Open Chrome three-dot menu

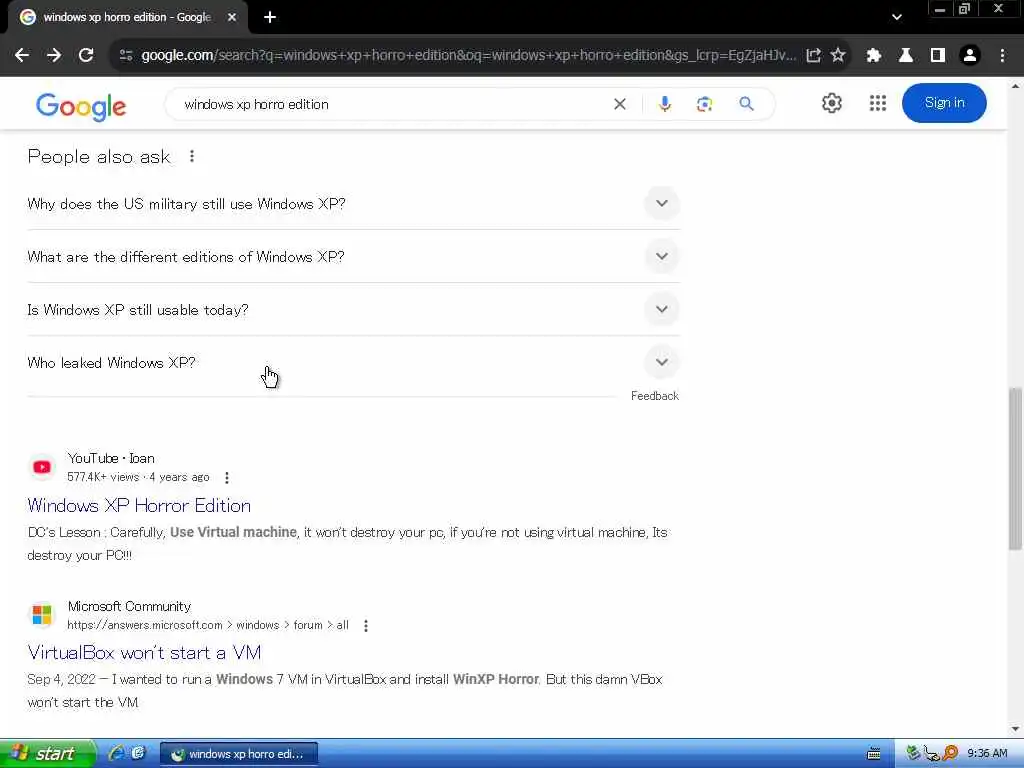click(x=1002, y=56)
